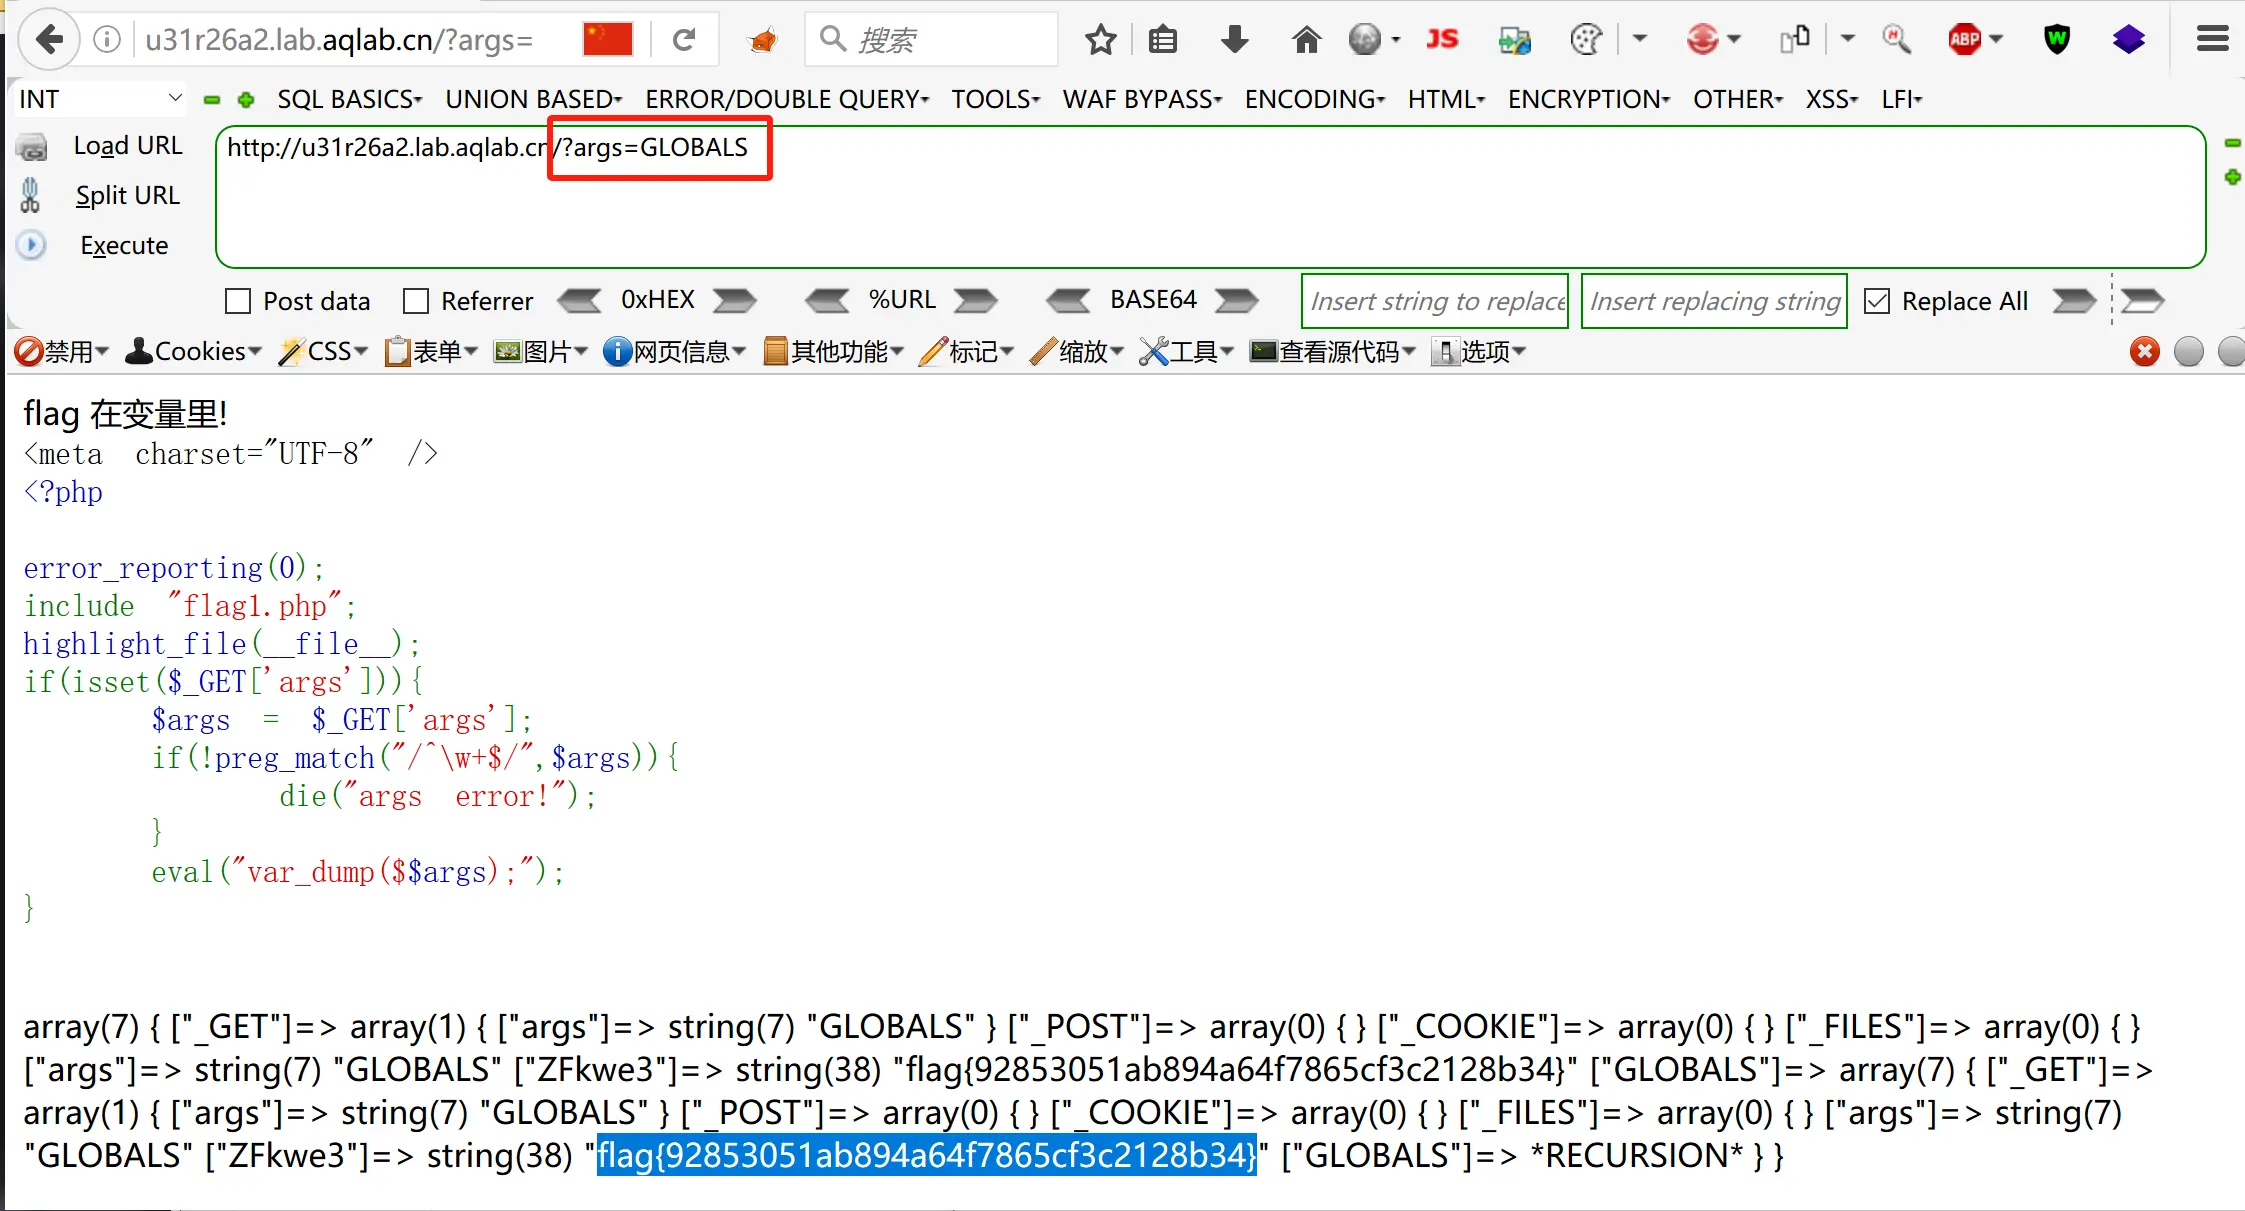The height and width of the screenshot is (1211, 2245).
Task: Open the downloads arrow icon
Action: 1235,40
